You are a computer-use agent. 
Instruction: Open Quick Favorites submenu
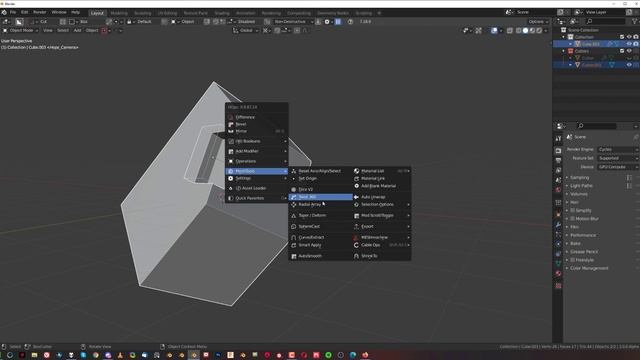click(x=257, y=198)
